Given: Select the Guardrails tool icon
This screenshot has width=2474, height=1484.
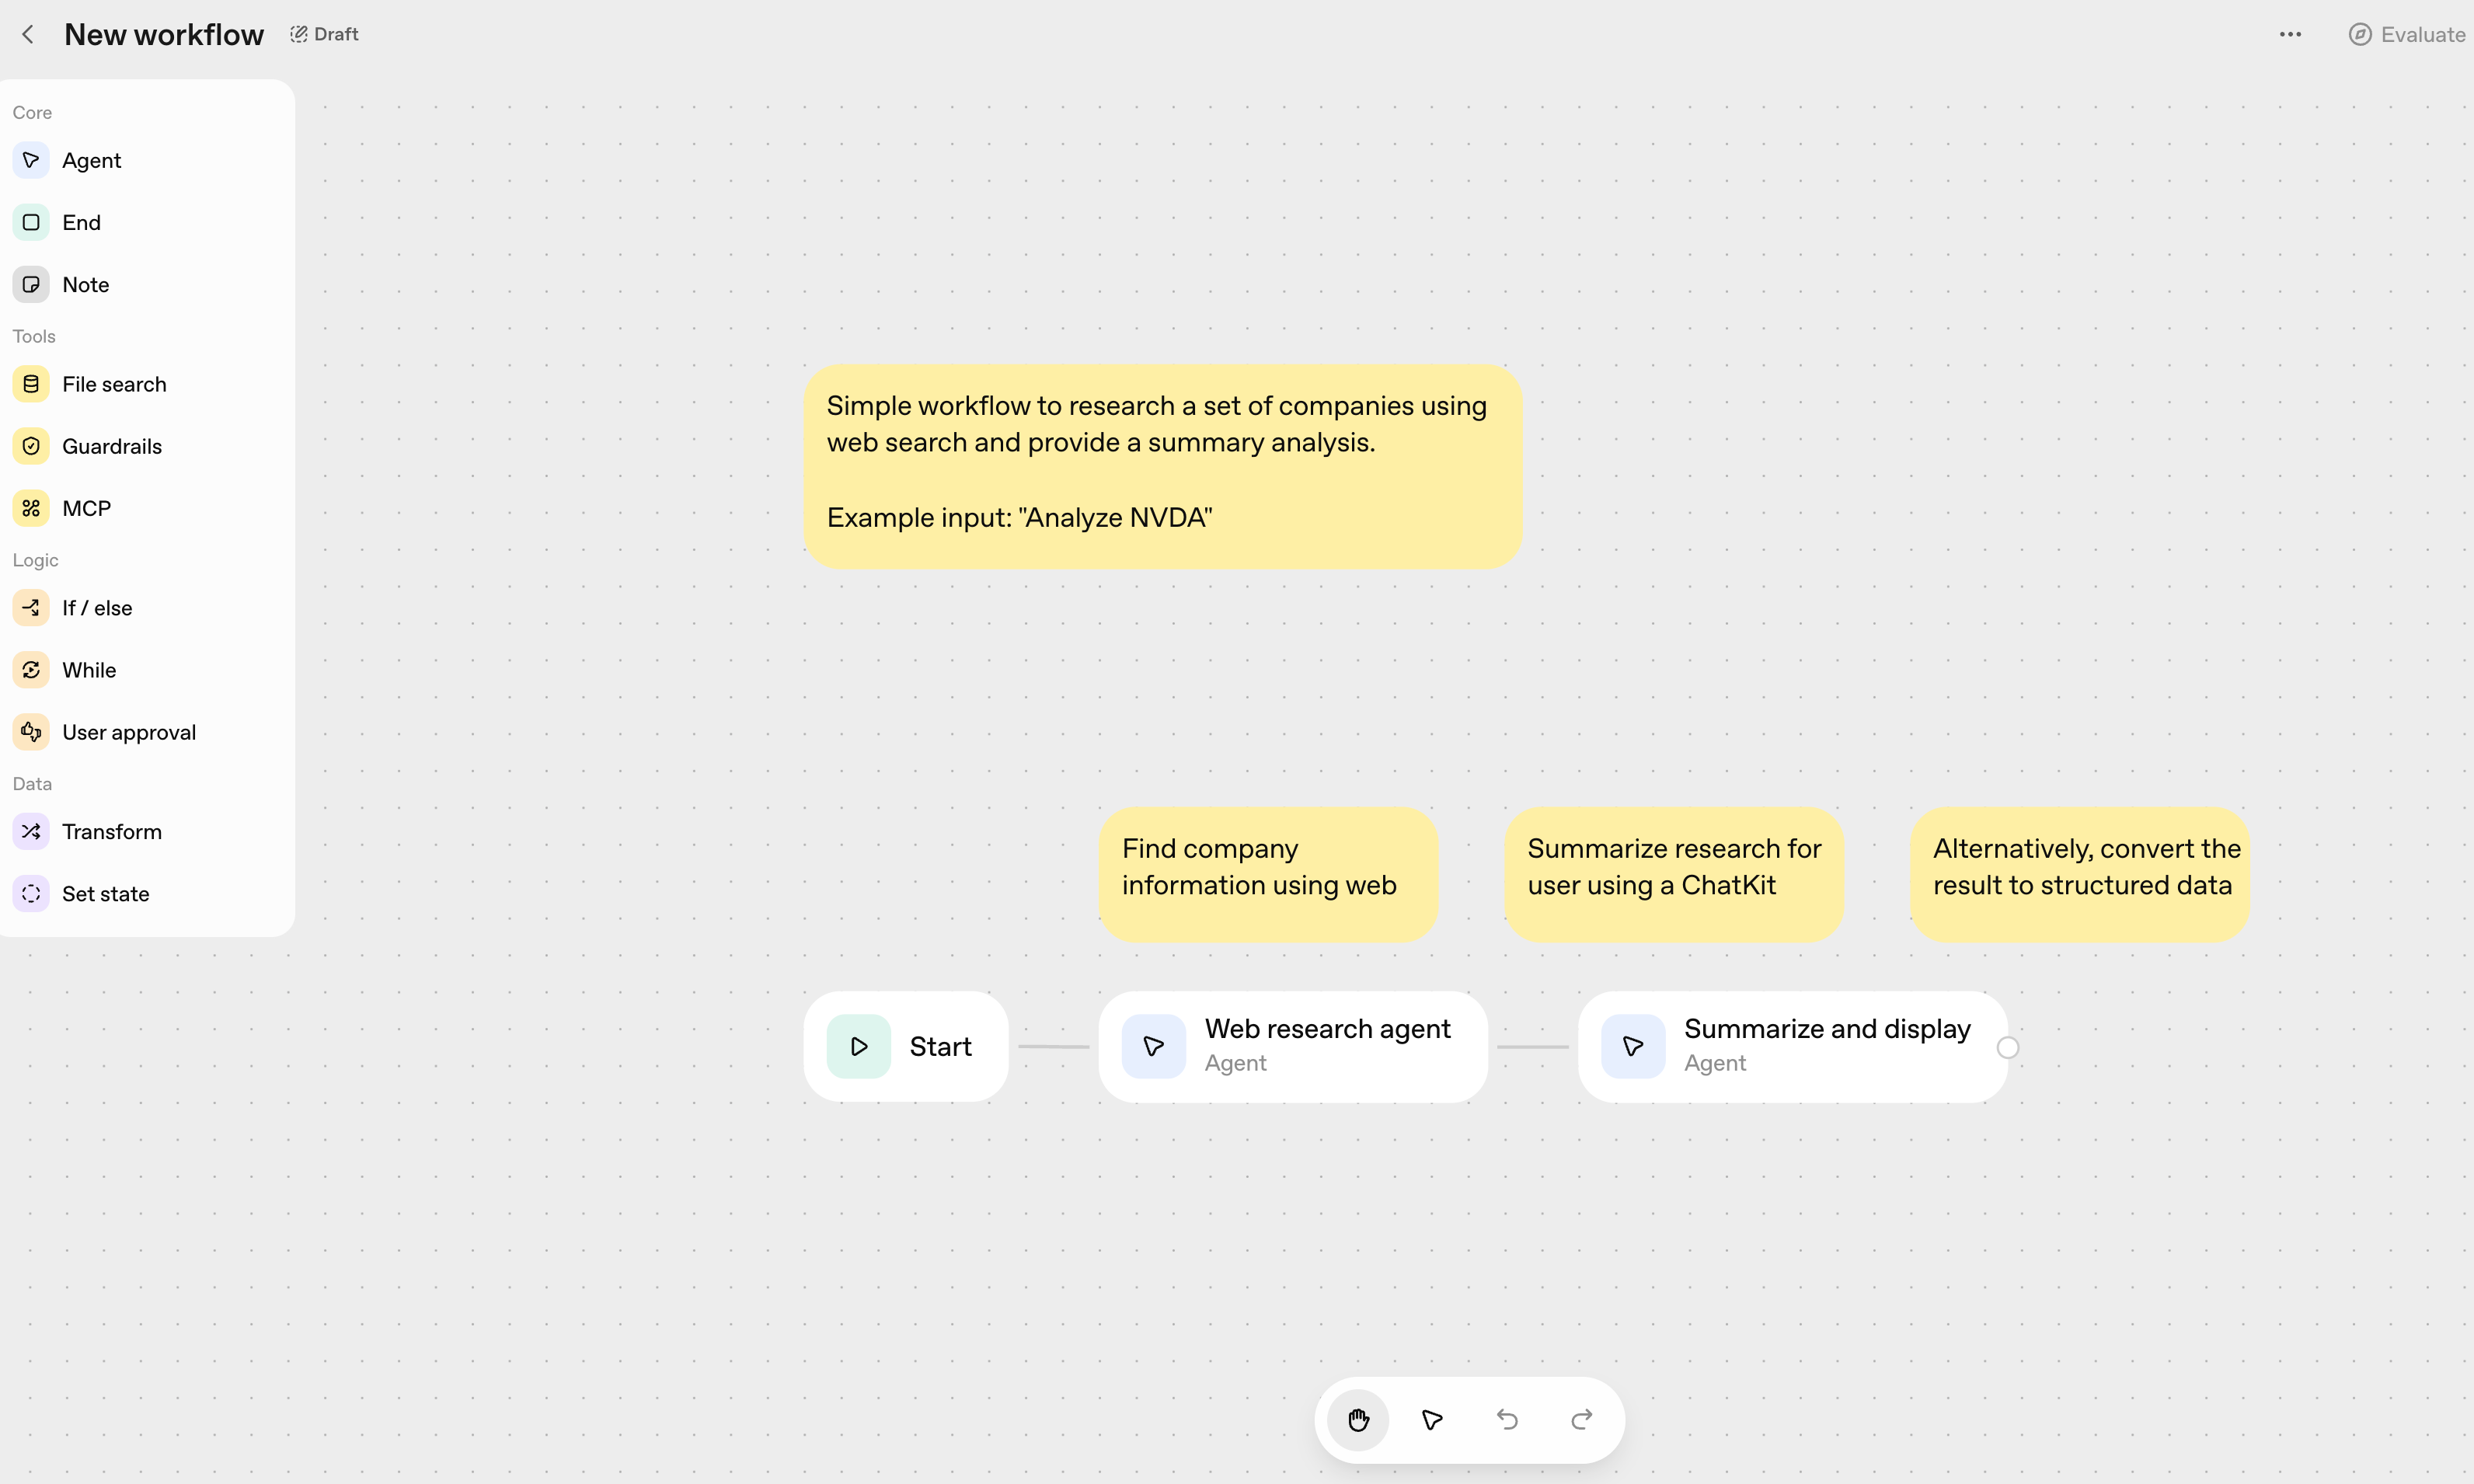Looking at the screenshot, I should (31, 446).
